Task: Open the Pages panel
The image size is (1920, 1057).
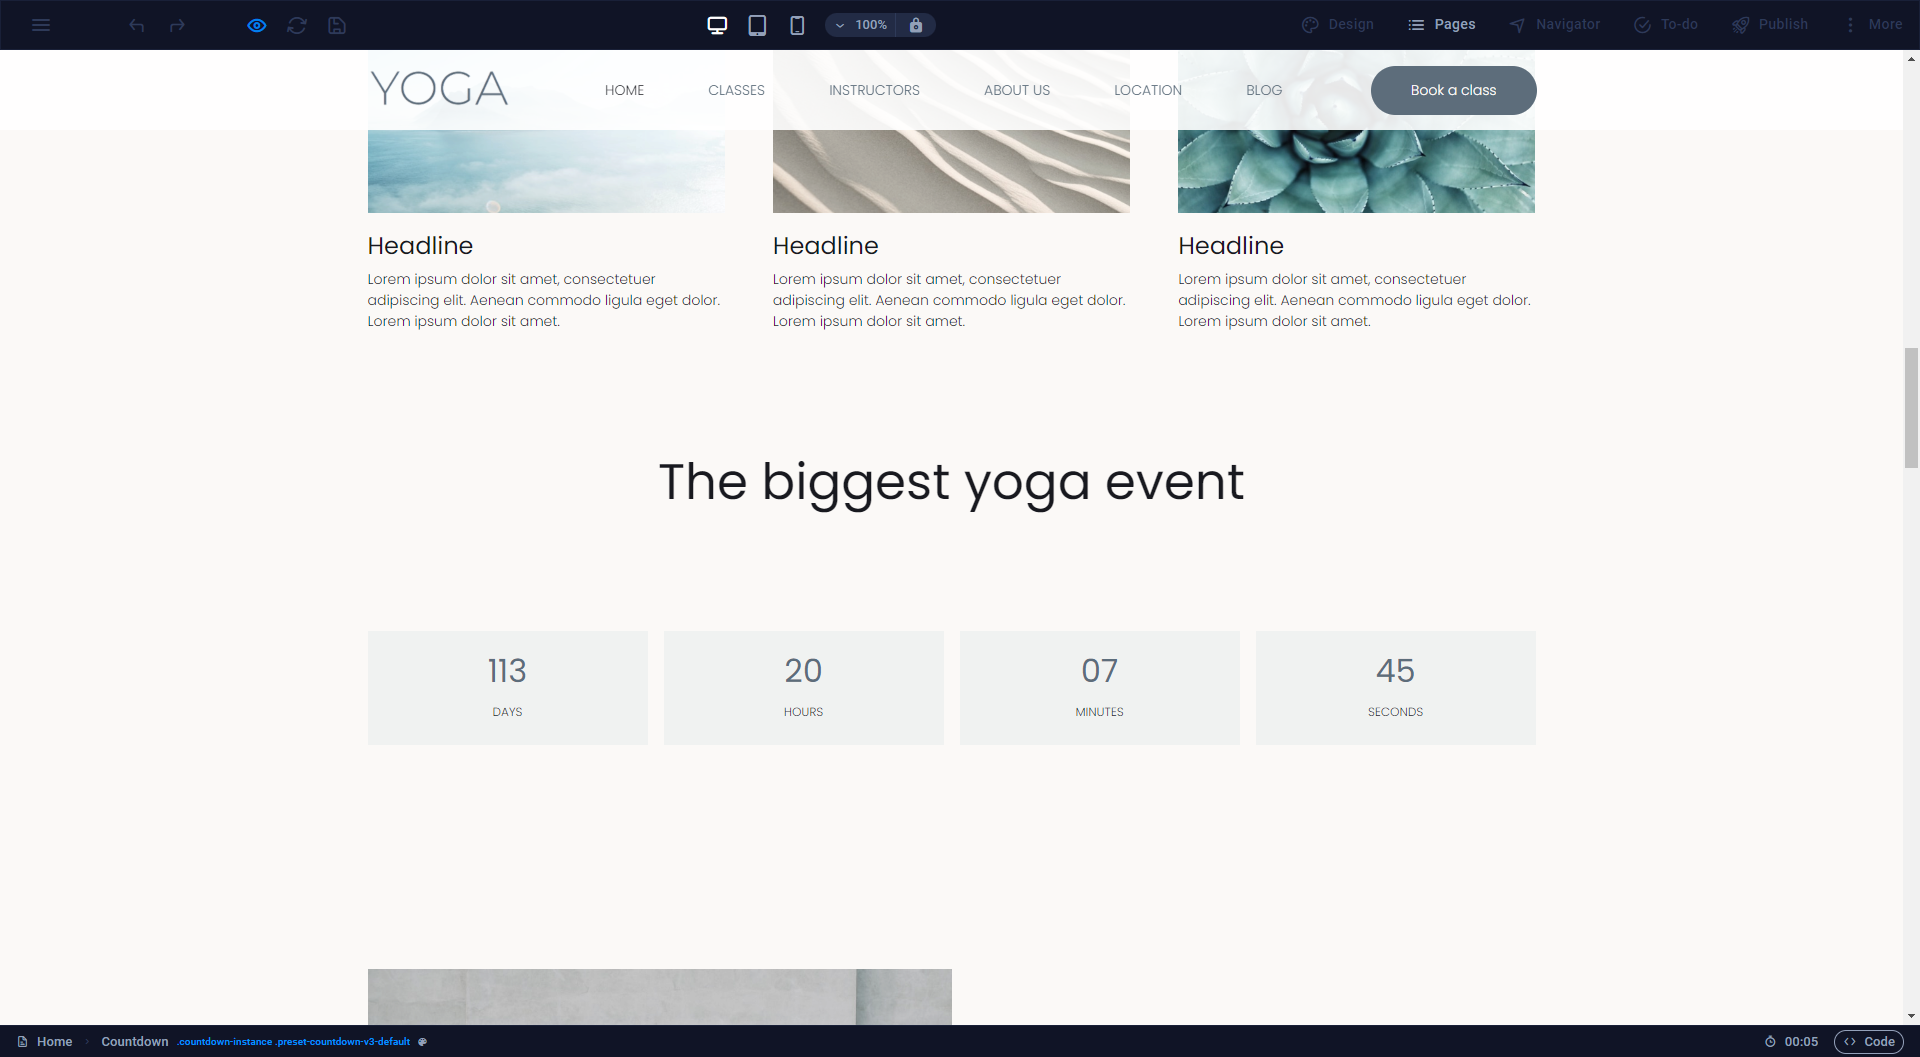Action: point(1442,25)
